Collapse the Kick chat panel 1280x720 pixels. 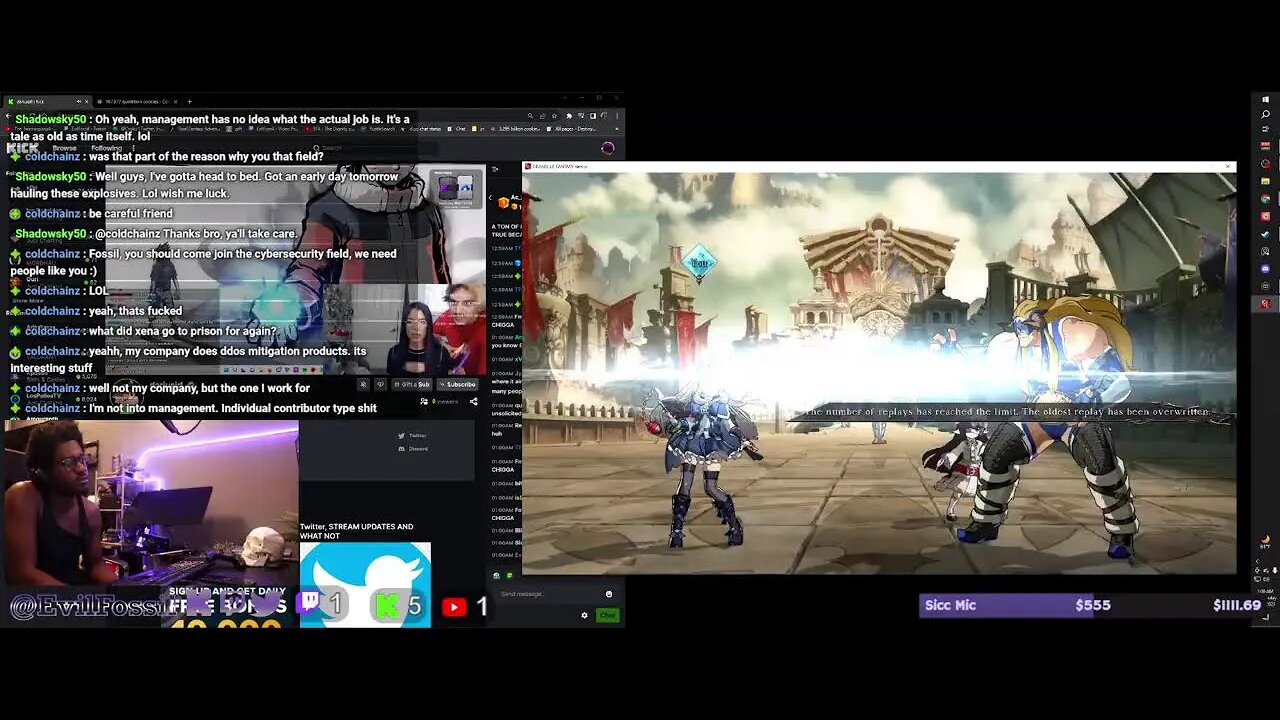click(x=494, y=169)
